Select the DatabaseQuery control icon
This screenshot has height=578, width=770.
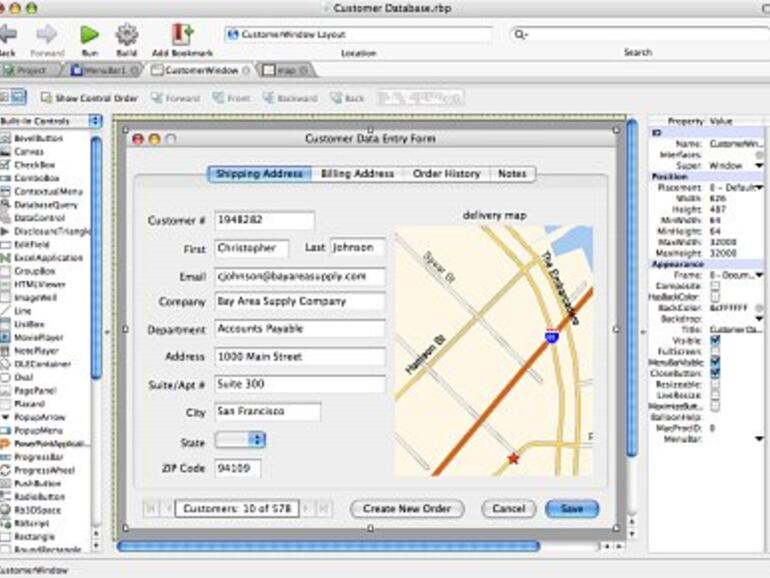pos(5,205)
